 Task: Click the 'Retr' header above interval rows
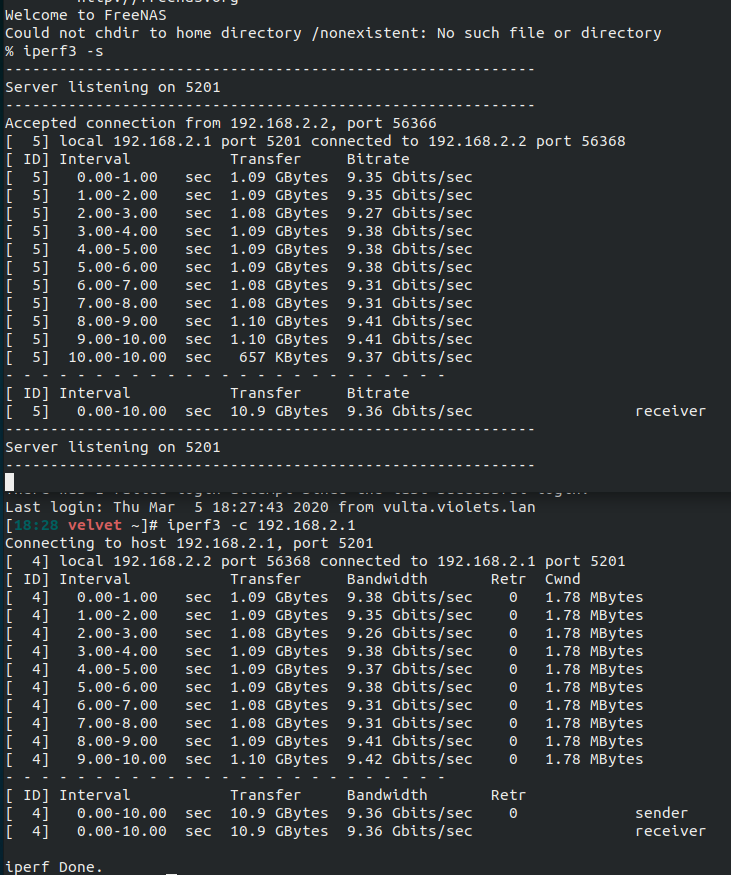point(508,579)
